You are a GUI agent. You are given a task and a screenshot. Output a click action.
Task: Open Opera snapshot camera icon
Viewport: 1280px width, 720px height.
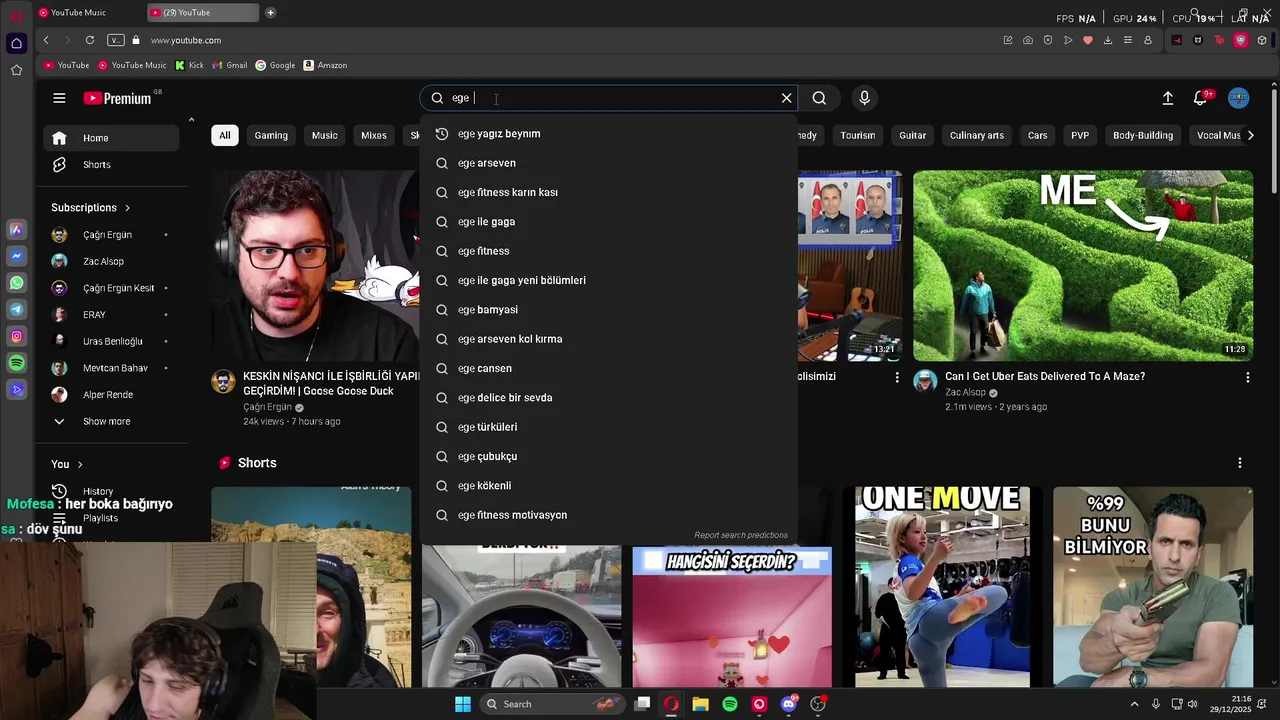(1028, 40)
